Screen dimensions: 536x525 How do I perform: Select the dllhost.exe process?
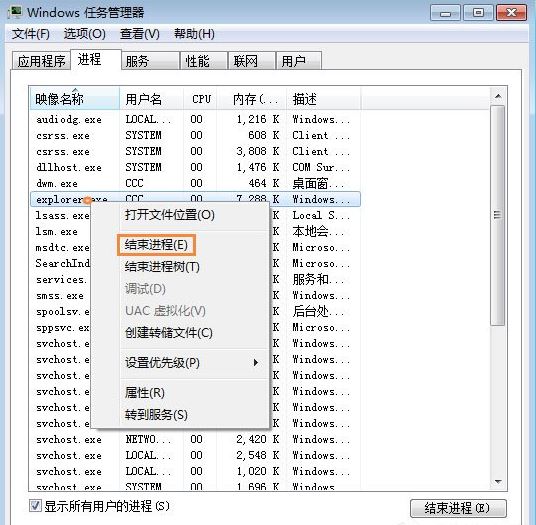pos(195,167)
